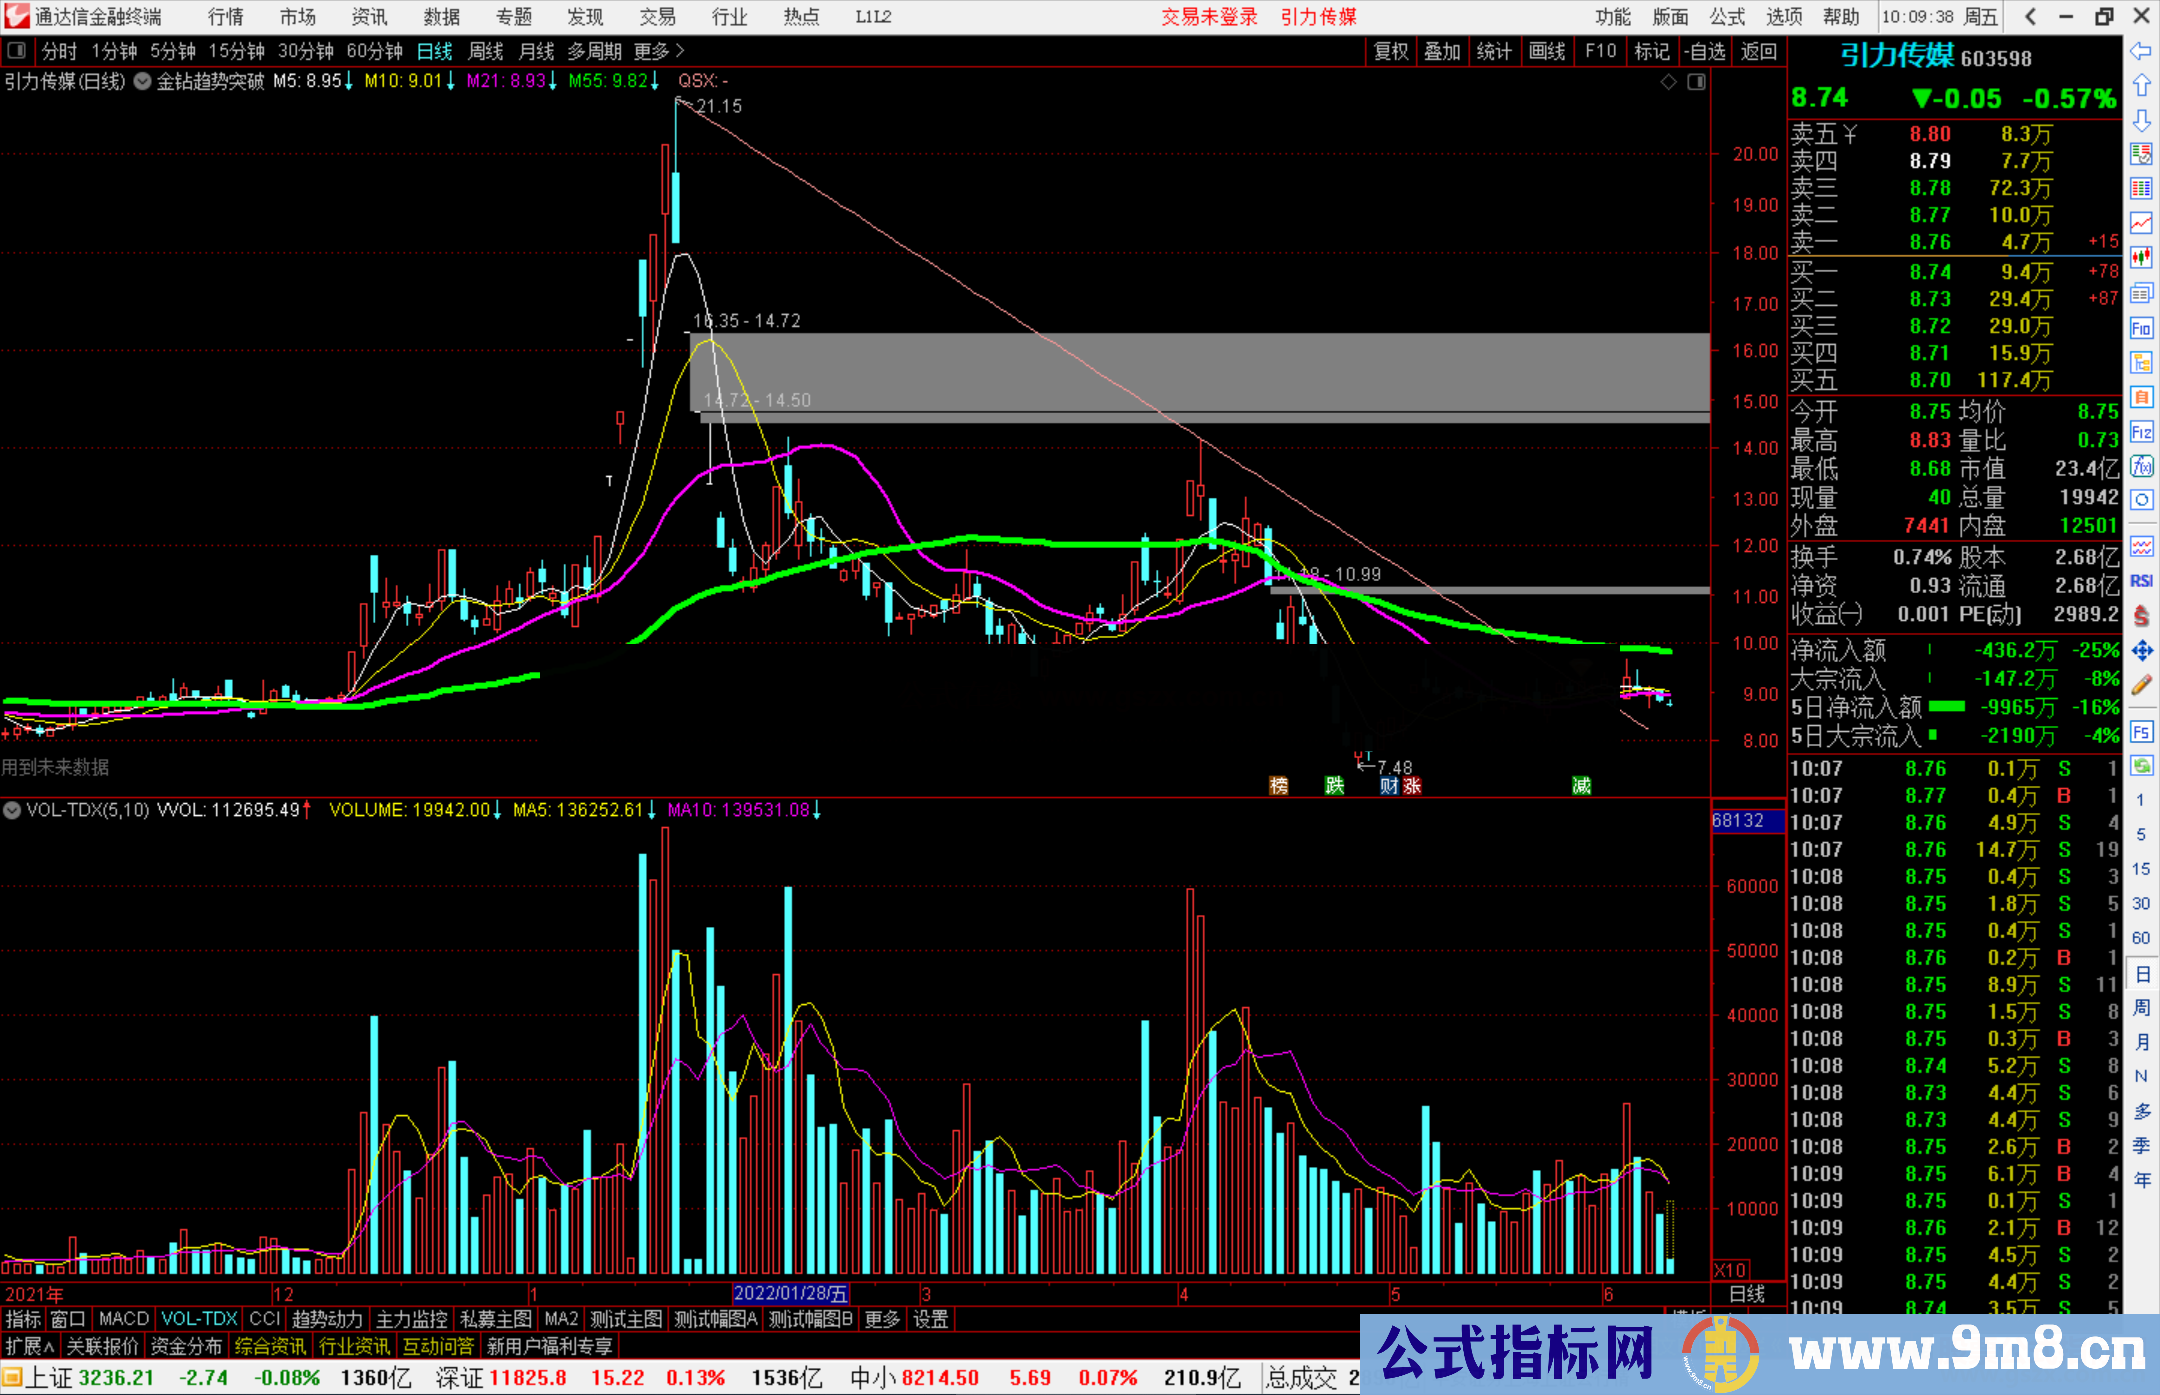Click the red S dollar icon
This screenshot has width=2160, height=1395.
[x=2141, y=616]
